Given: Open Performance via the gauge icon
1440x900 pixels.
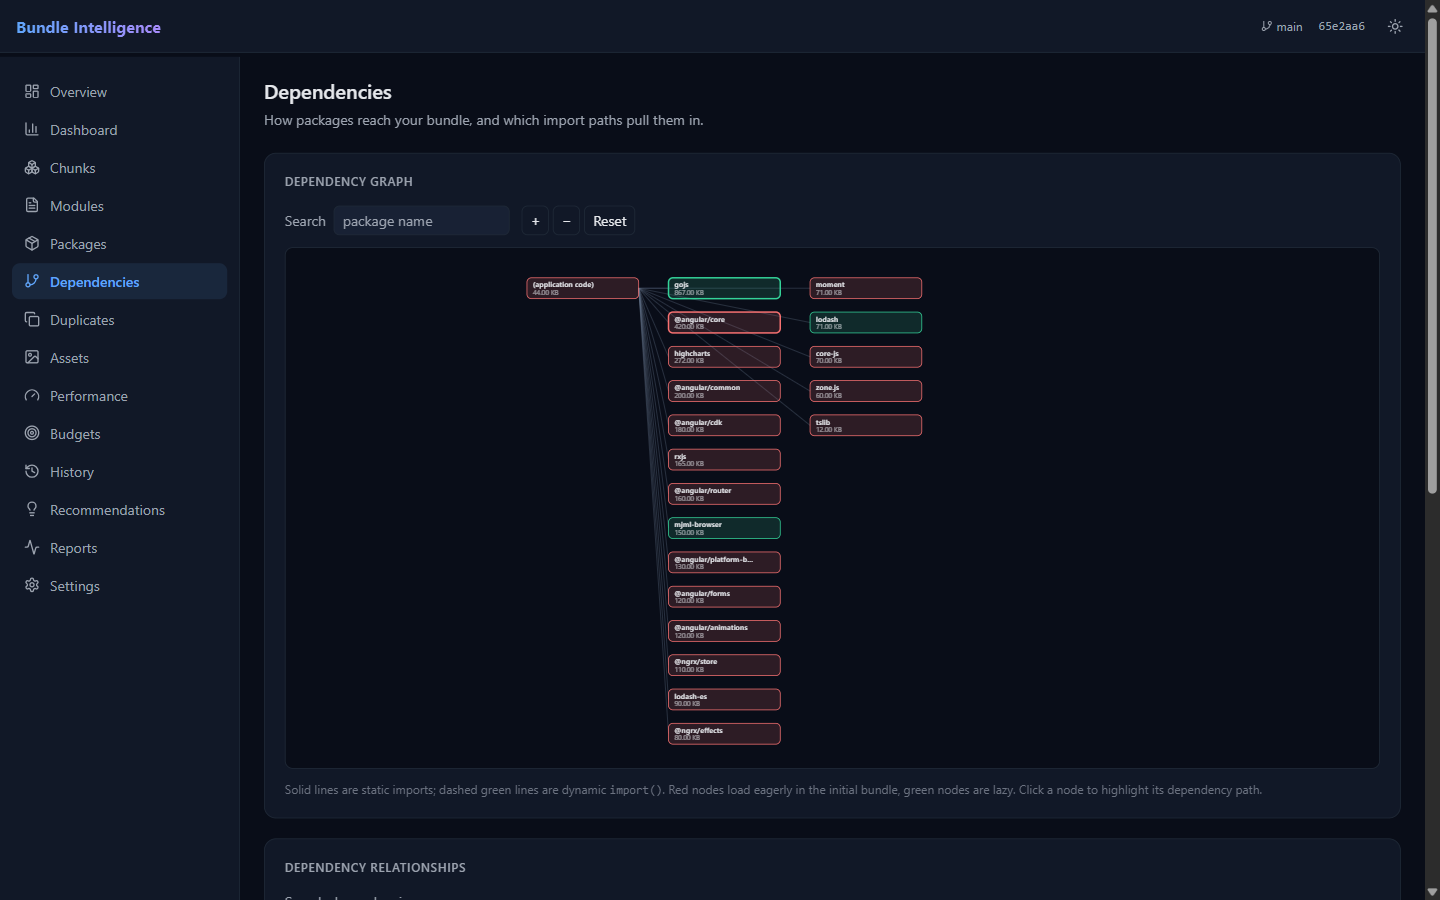Looking at the screenshot, I should click(32, 395).
